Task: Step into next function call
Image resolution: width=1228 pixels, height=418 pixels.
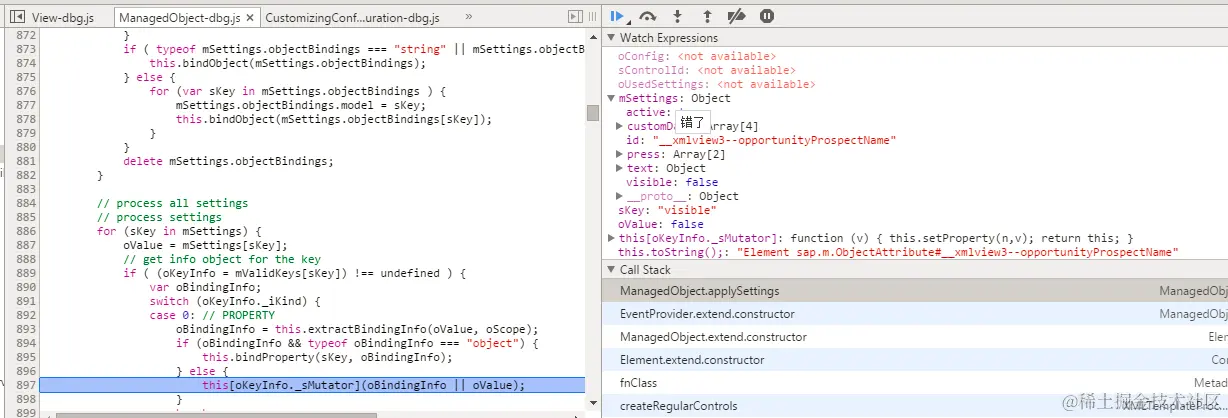Action: pyautogui.click(x=677, y=16)
